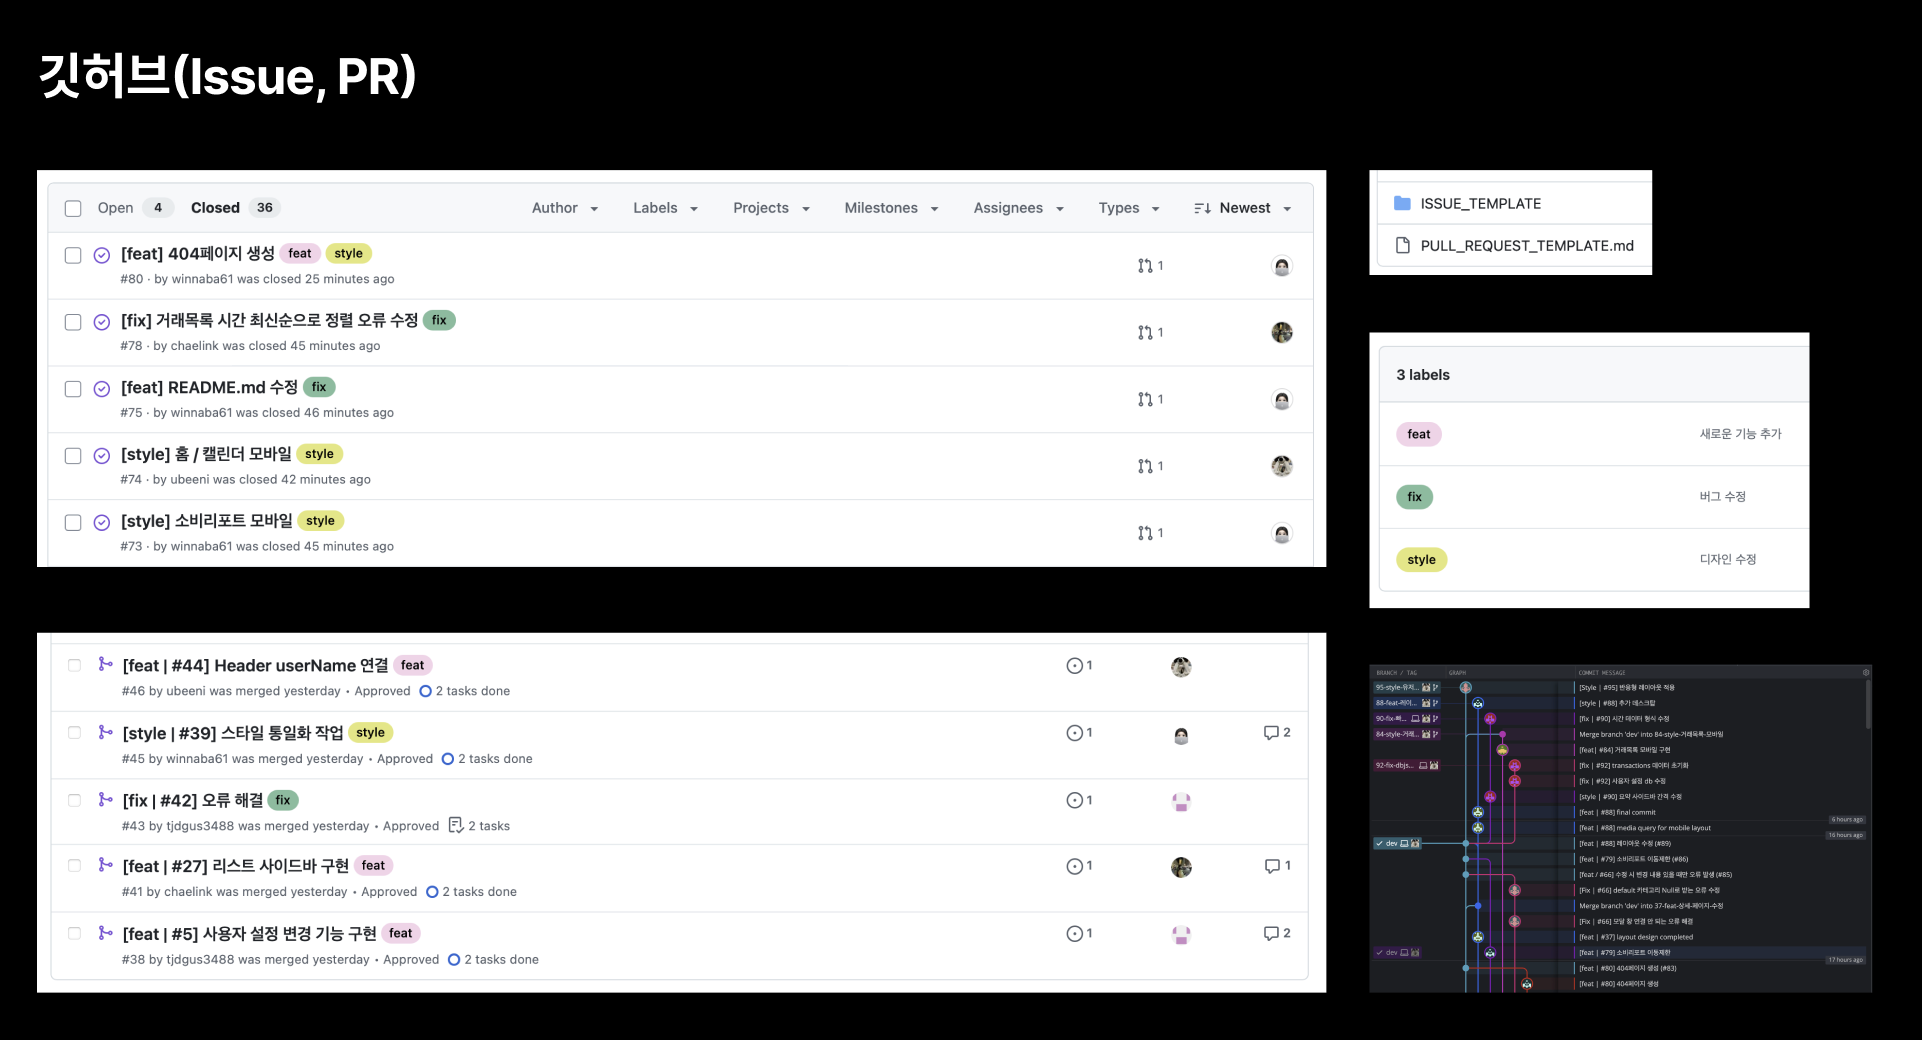Open ISSUE_TEMPLATE folder icon

tap(1402, 204)
